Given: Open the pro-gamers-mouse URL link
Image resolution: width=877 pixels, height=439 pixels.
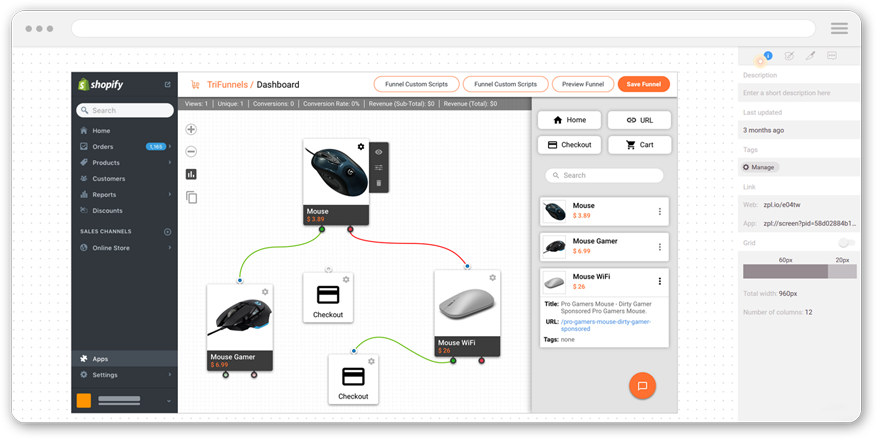Looking at the screenshot, I should (606, 325).
